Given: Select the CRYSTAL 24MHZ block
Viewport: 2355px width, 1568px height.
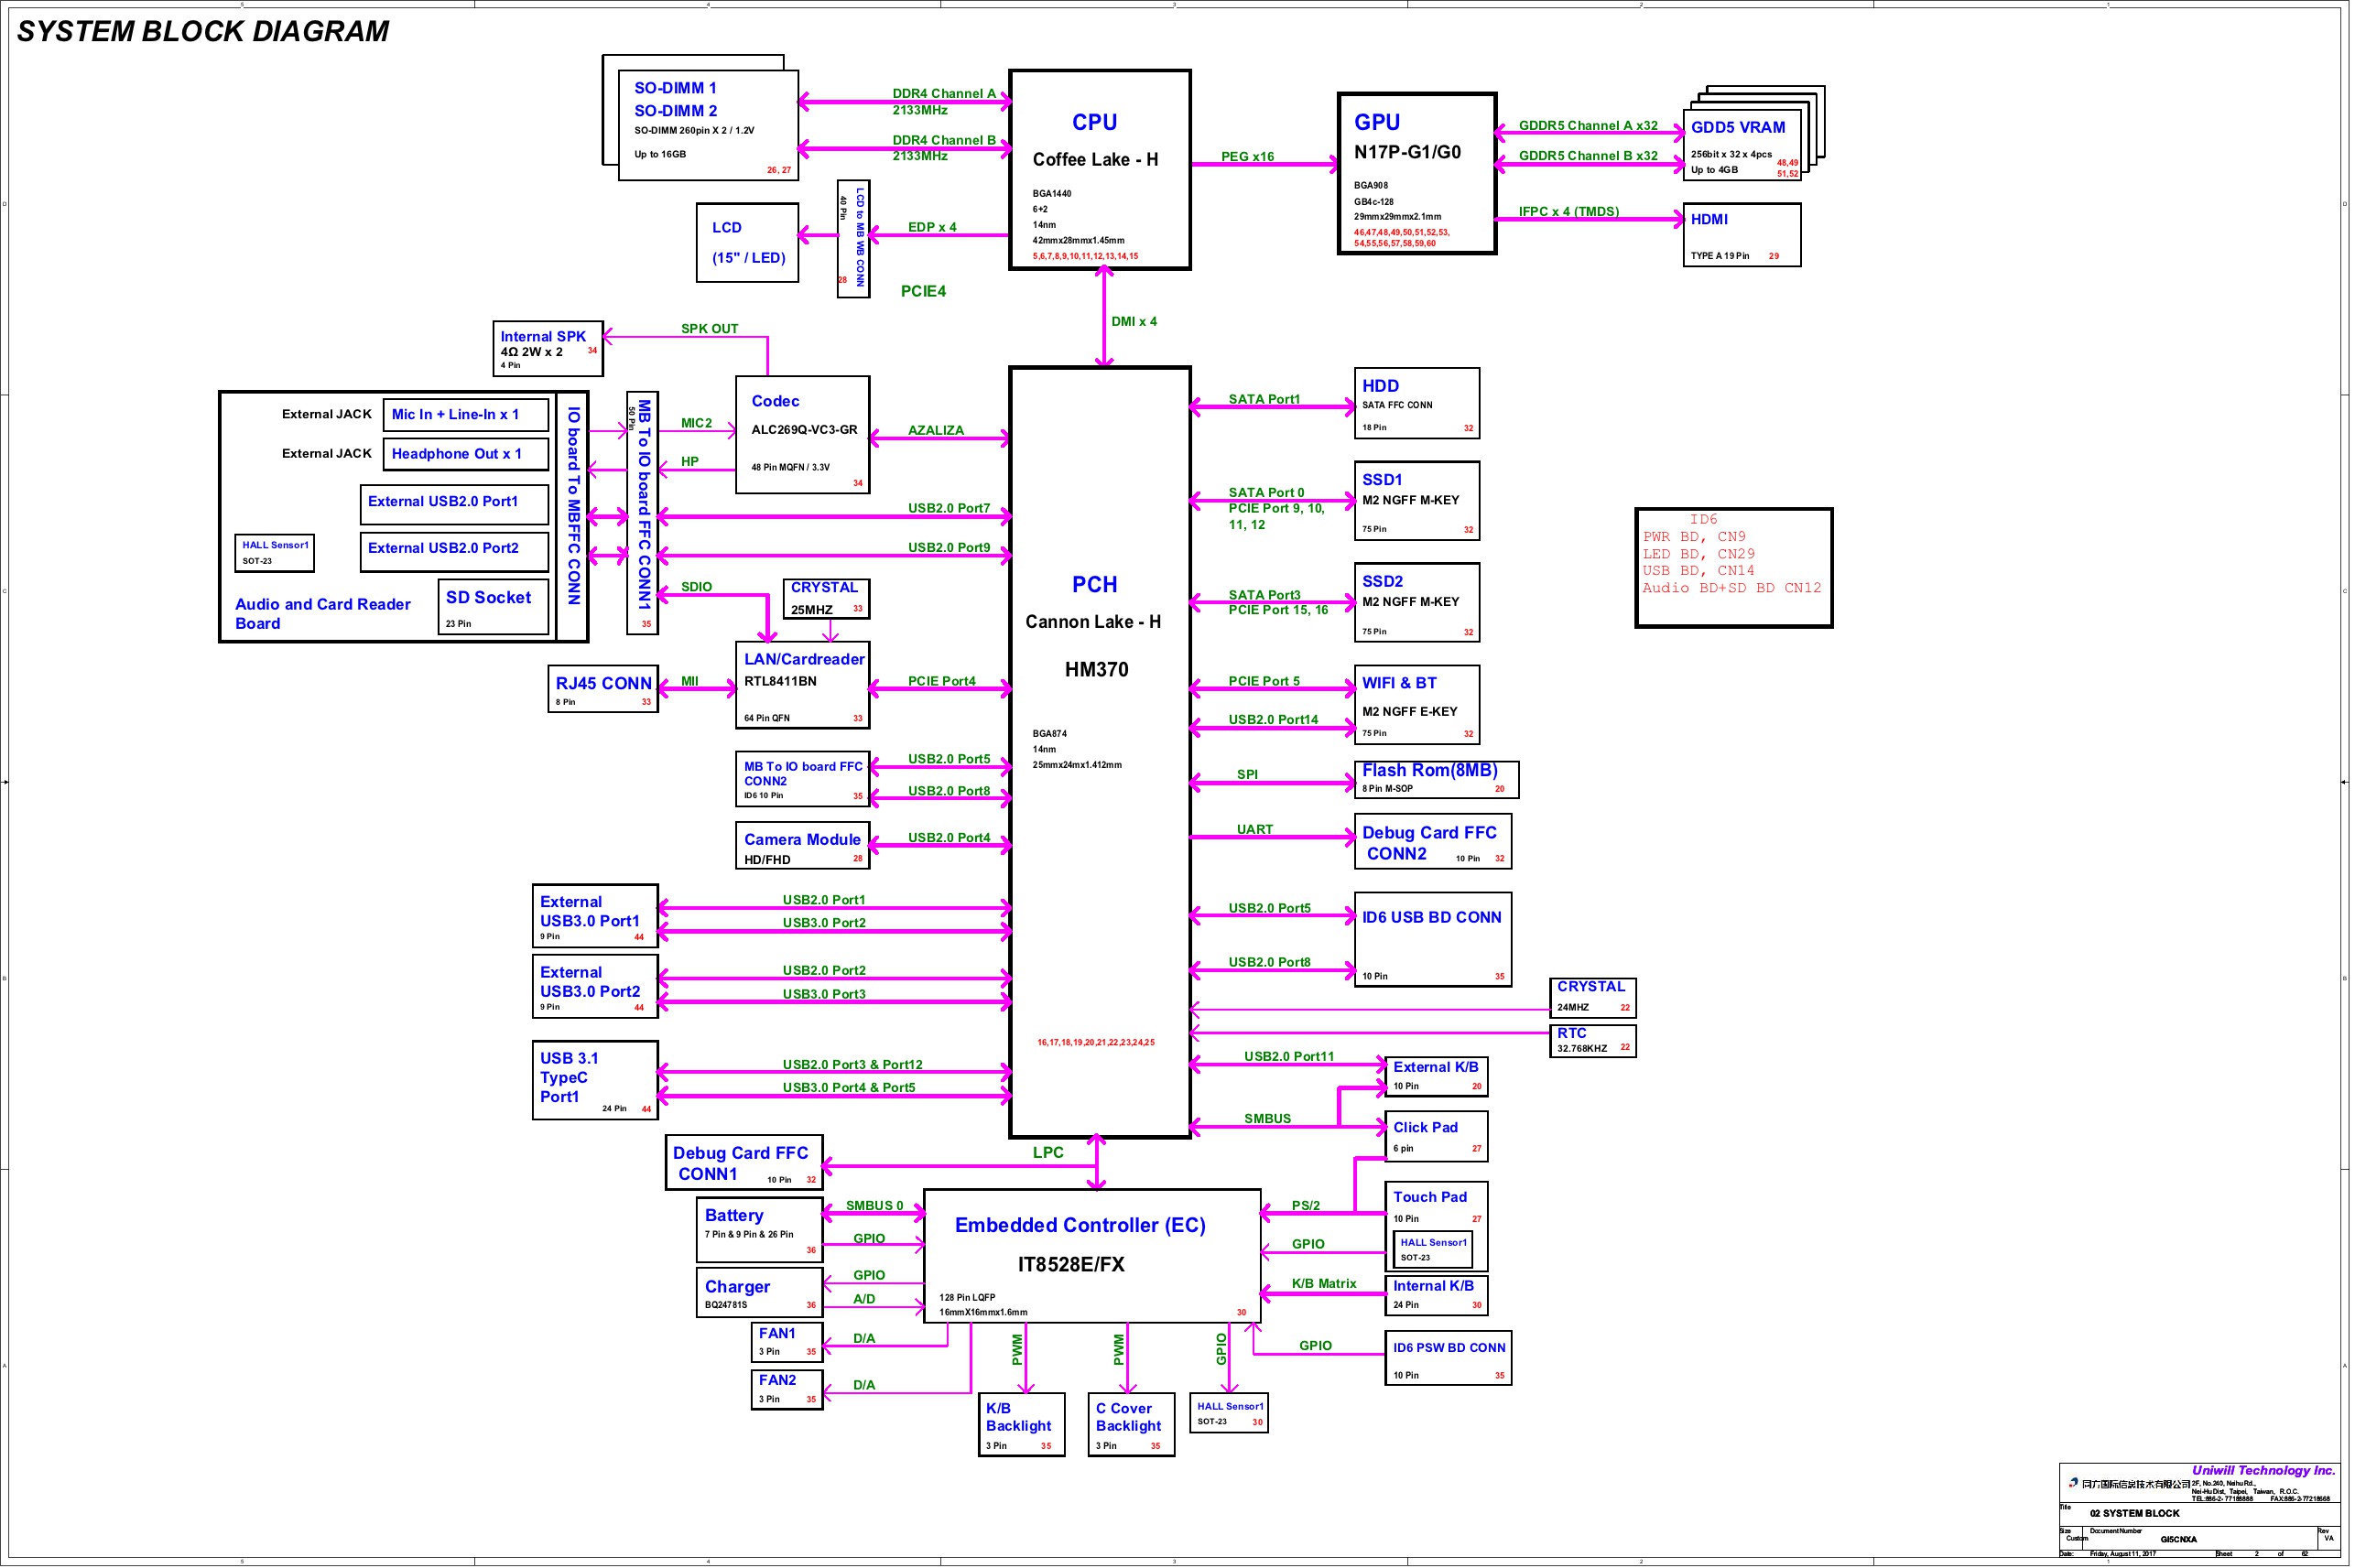Looking at the screenshot, I should 1592,997.
